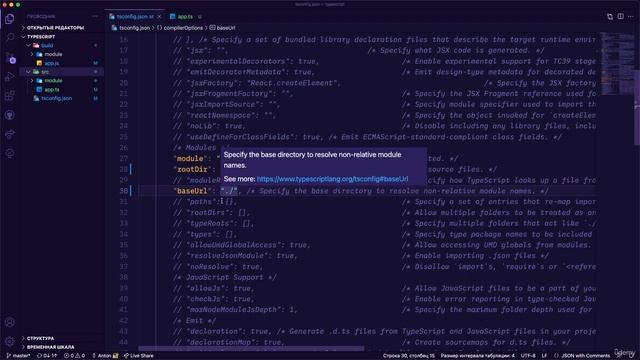Close the tsconfig.json tab
The width and height of the screenshot is (640, 360).
[159, 17]
